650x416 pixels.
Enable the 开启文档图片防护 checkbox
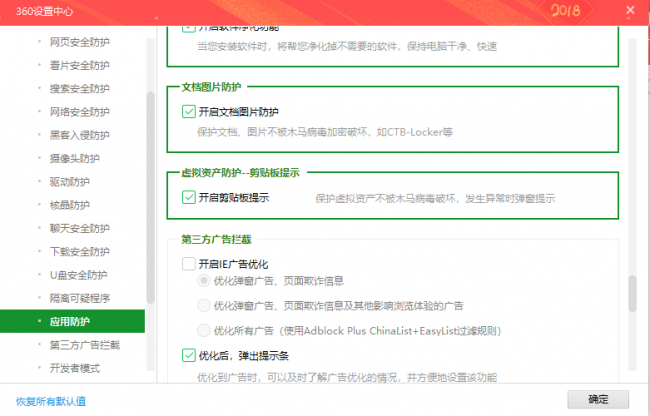tap(189, 111)
